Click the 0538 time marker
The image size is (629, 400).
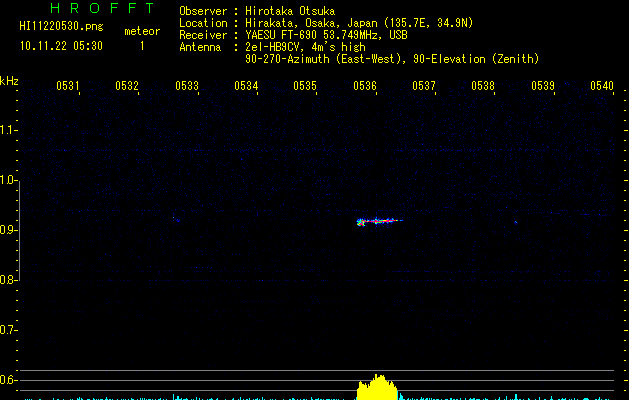(483, 85)
